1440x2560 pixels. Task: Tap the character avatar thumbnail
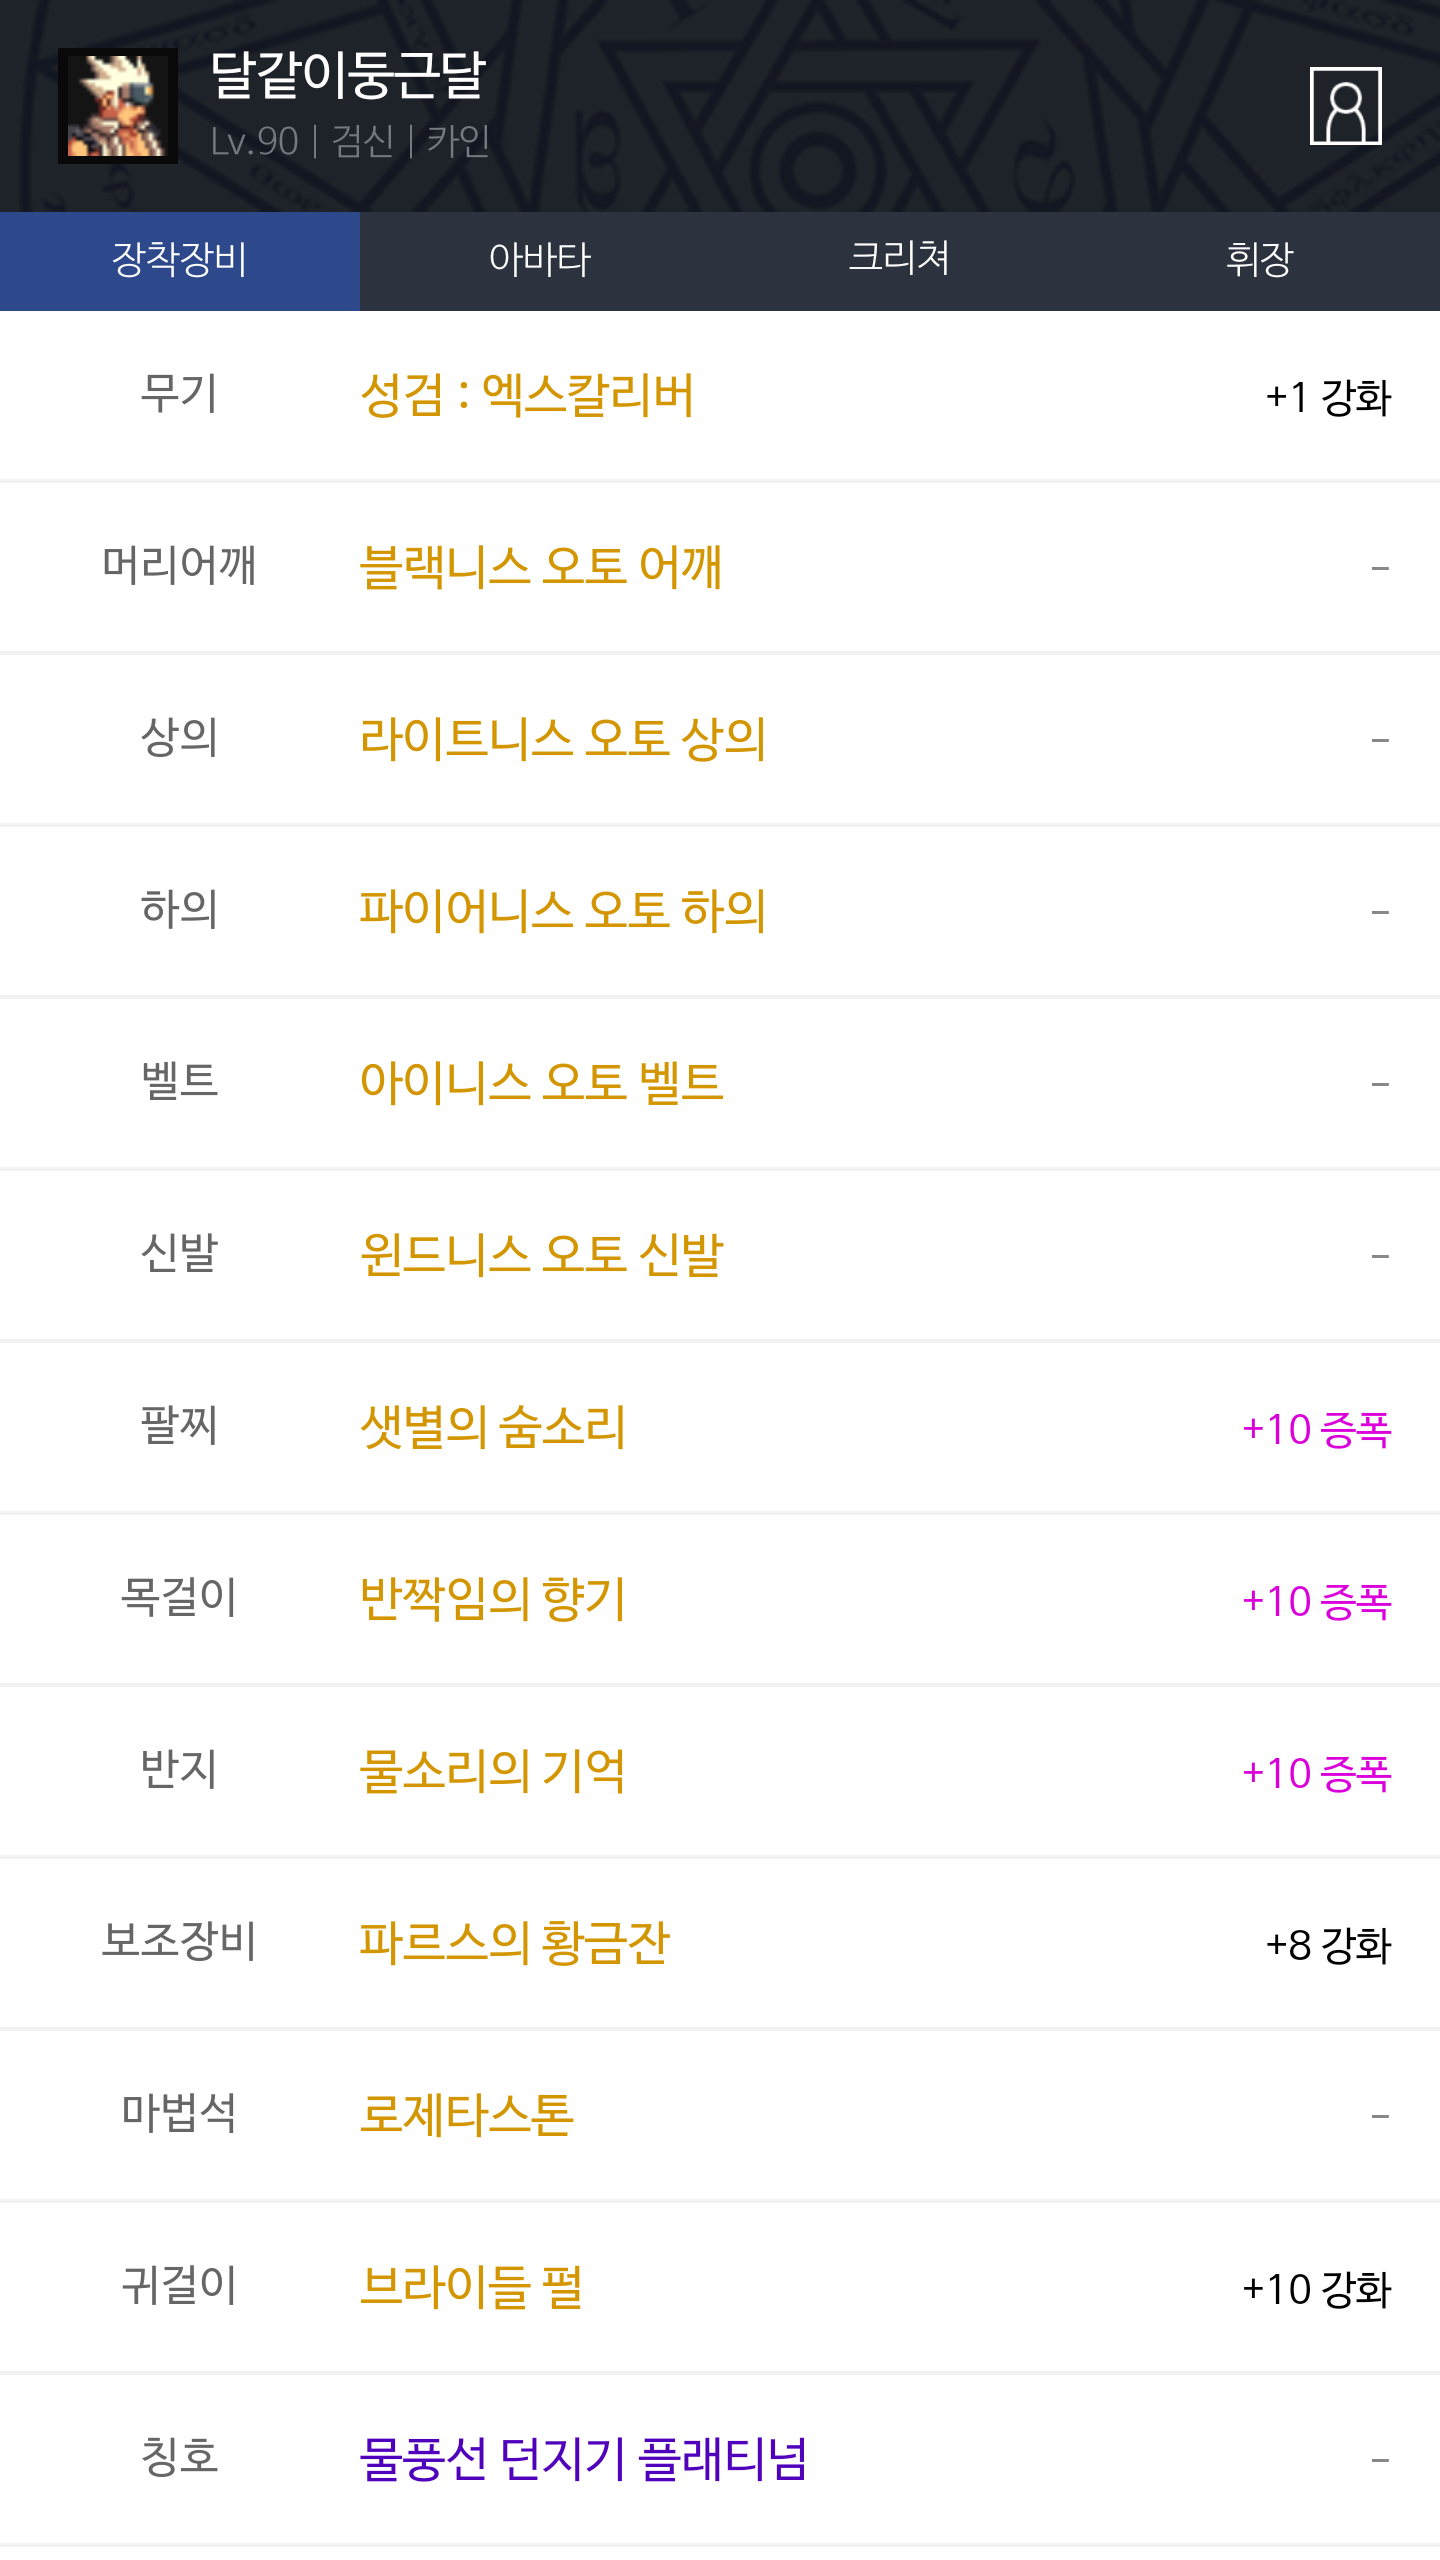[118, 106]
